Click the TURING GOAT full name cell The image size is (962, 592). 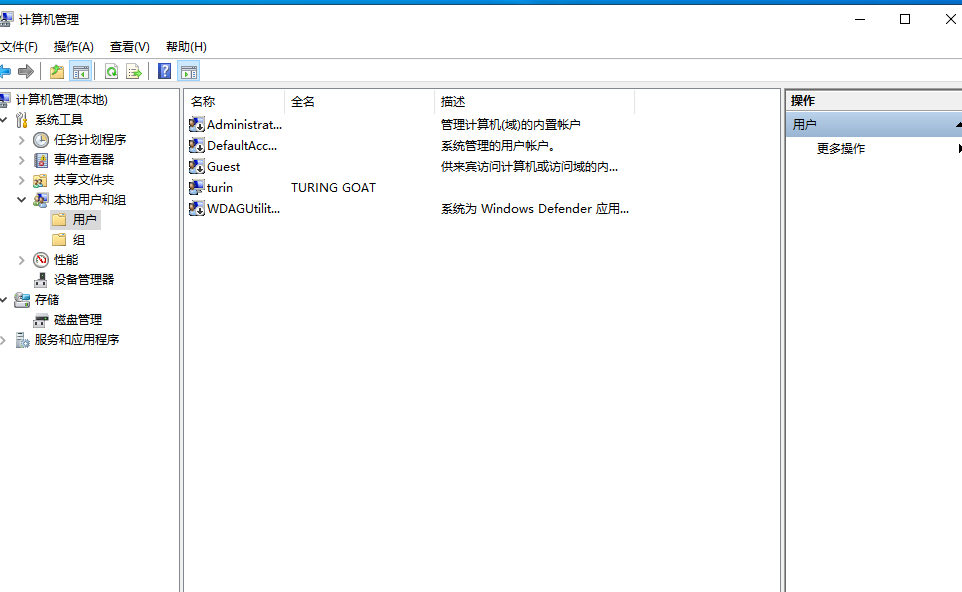pos(333,188)
